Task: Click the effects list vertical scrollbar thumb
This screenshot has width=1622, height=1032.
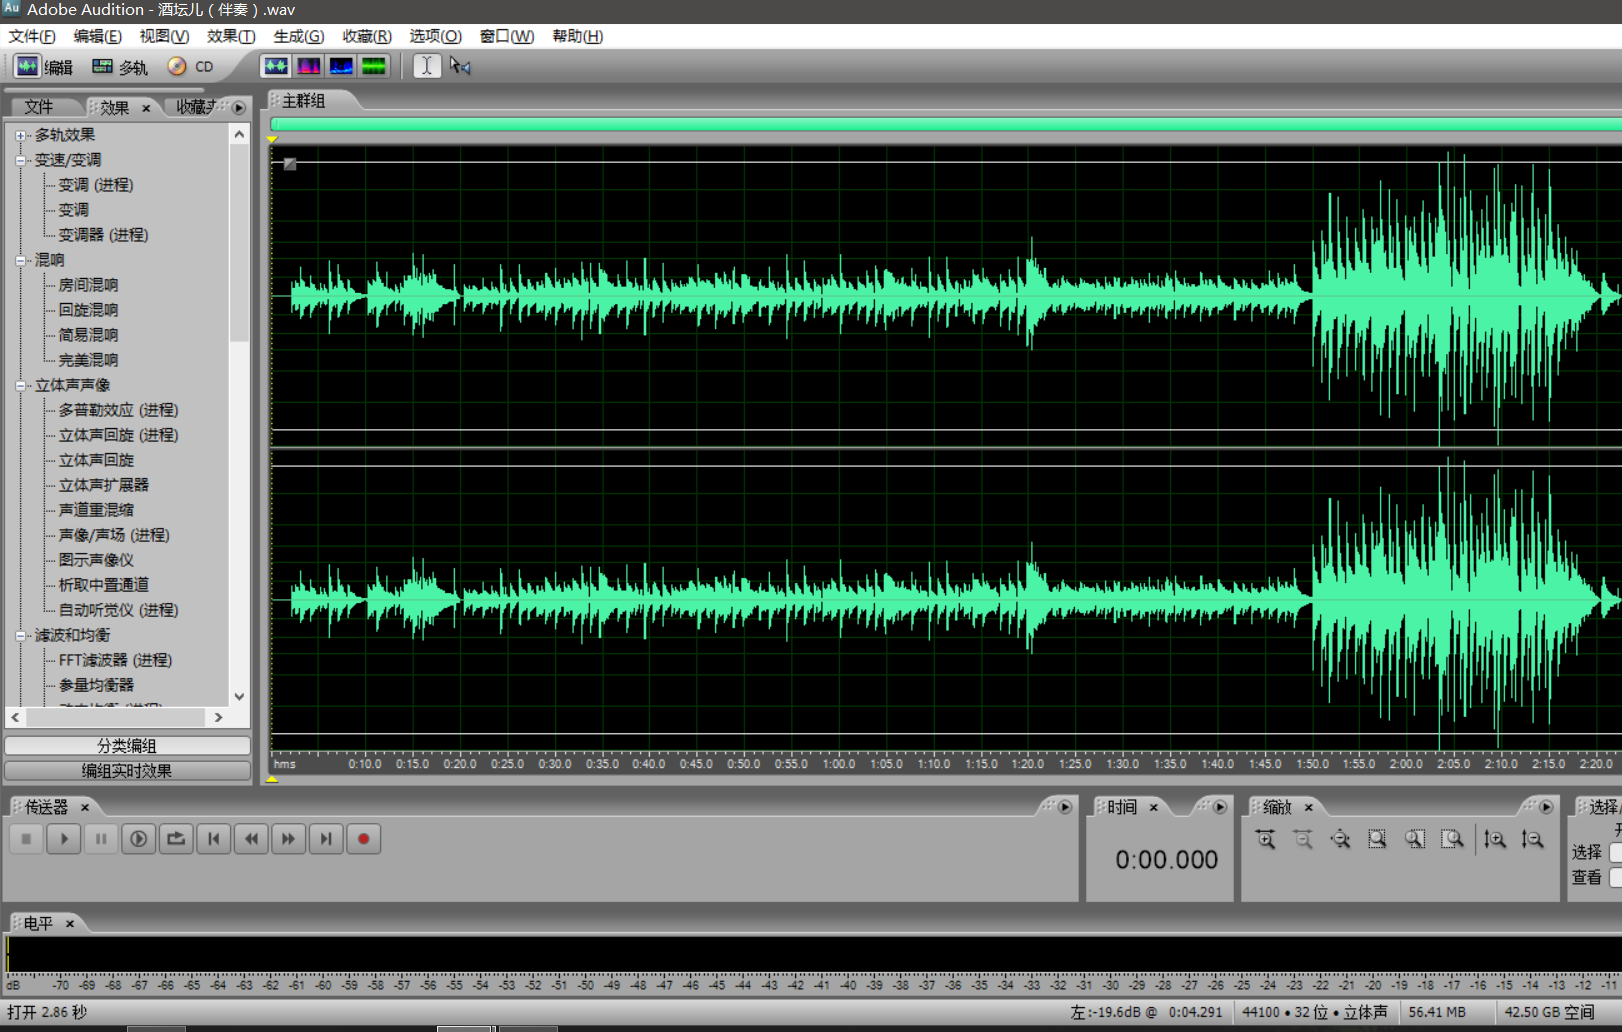Action: [x=239, y=244]
